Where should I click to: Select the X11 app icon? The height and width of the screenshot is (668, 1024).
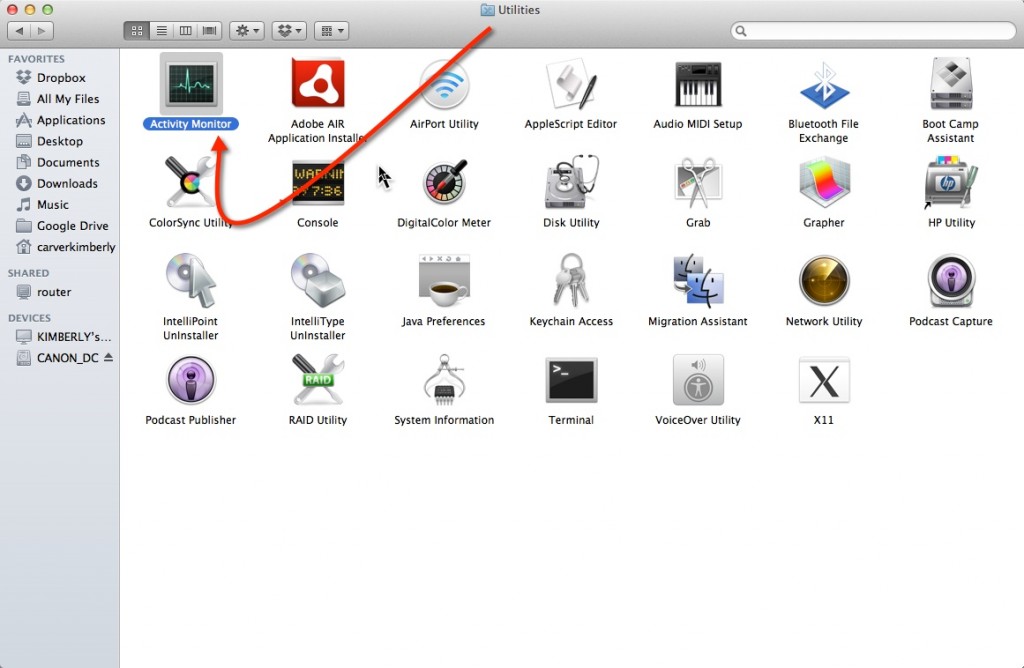(824, 380)
